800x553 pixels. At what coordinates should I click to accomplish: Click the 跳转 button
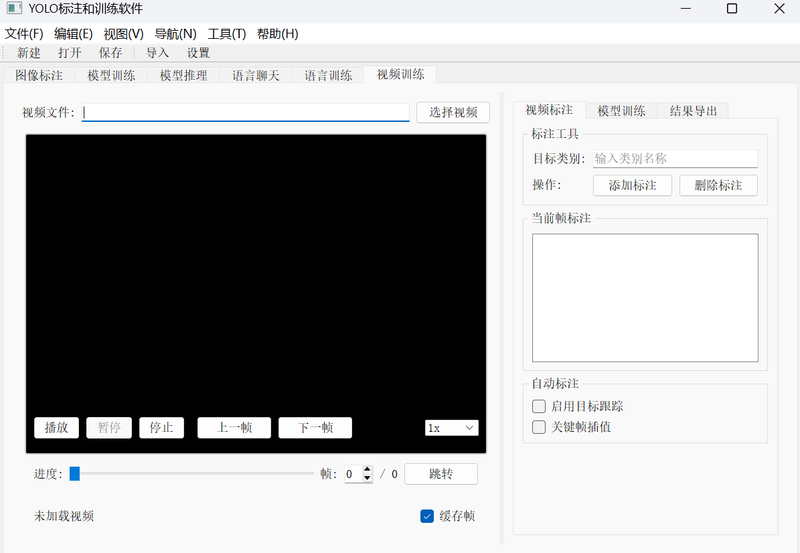tap(441, 474)
